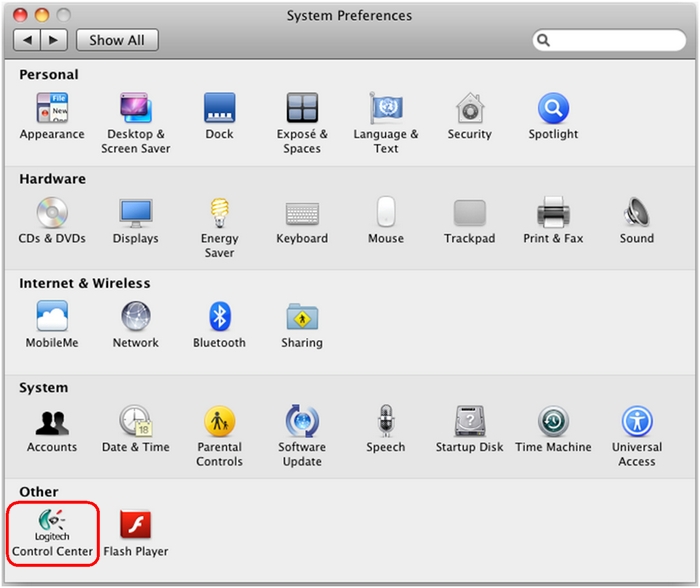Image resolution: width=700 pixels, height=588 pixels.
Task: Click the preferences search field
Action: (x=609, y=40)
